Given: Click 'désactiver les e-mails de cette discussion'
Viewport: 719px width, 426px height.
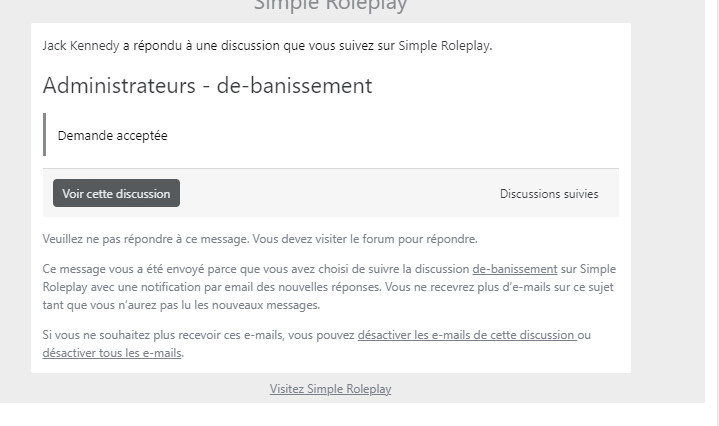Looking at the screenshot, I should [x=467, y=335].
